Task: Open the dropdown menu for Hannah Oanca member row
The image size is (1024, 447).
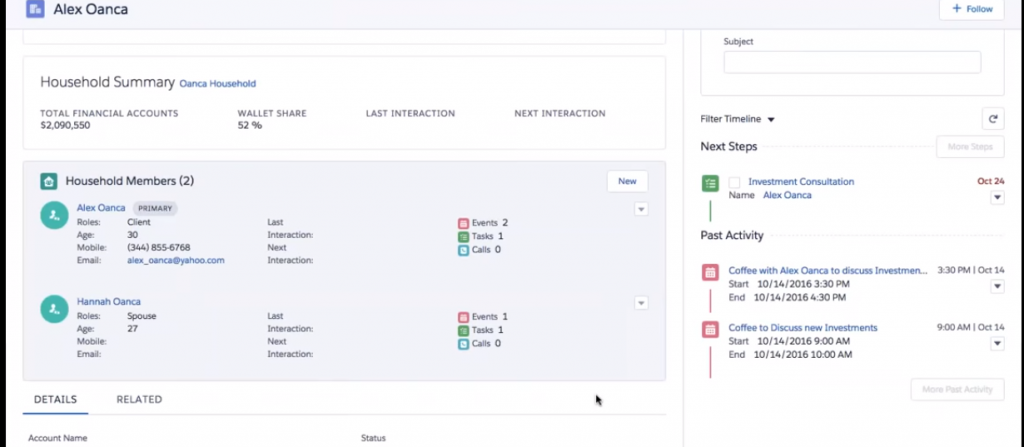Action: [x=641, y=303]
